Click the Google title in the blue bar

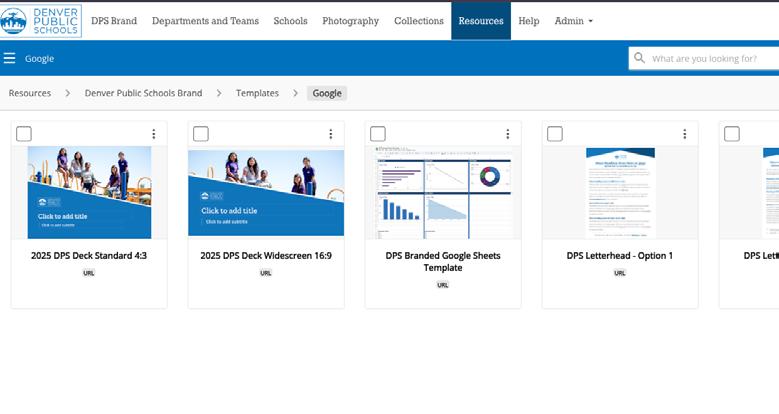pyautogui.click(x=39, y=59)
